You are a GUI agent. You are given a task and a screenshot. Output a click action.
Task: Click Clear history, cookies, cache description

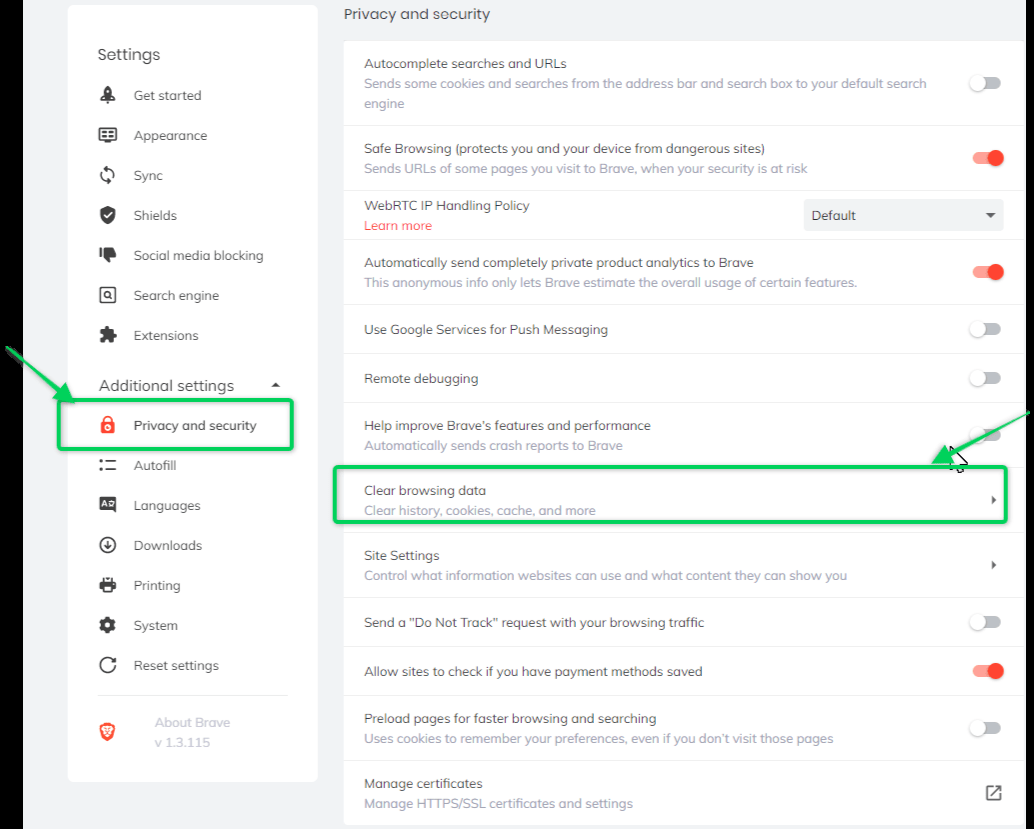pyautogui.click(x=479, y=510)
